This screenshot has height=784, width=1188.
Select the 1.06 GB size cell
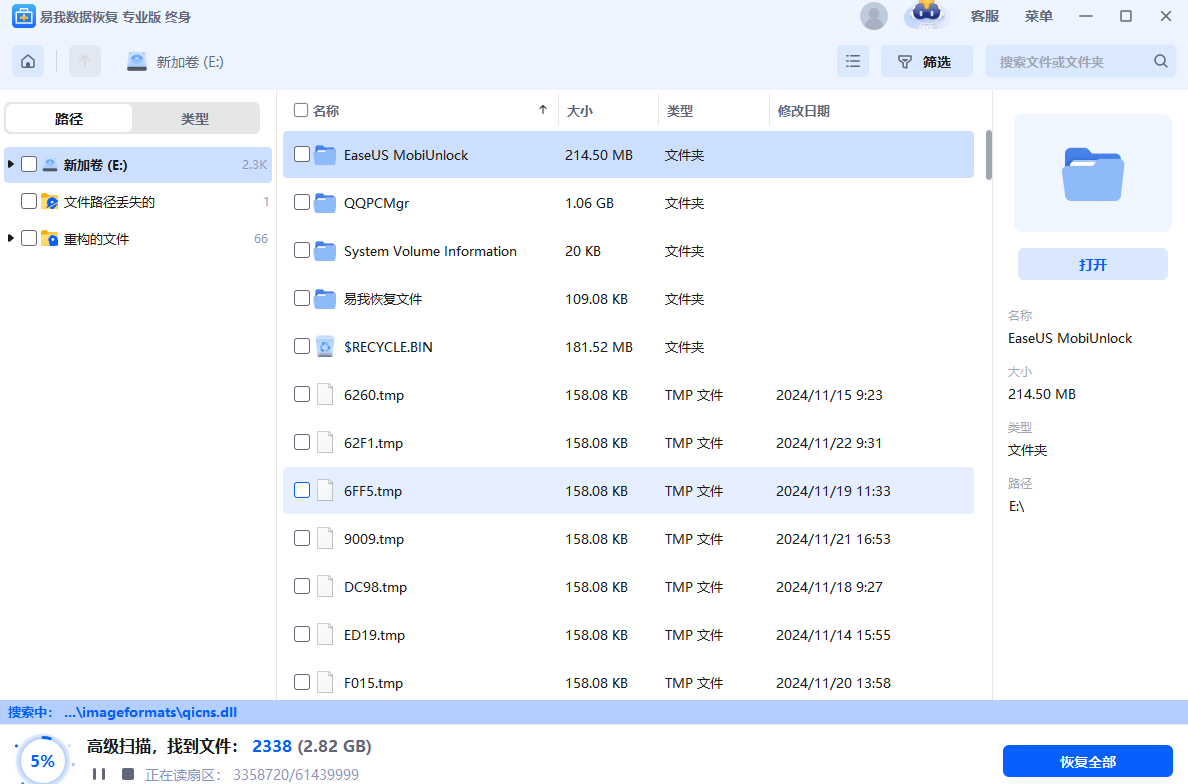coord(589,203)
